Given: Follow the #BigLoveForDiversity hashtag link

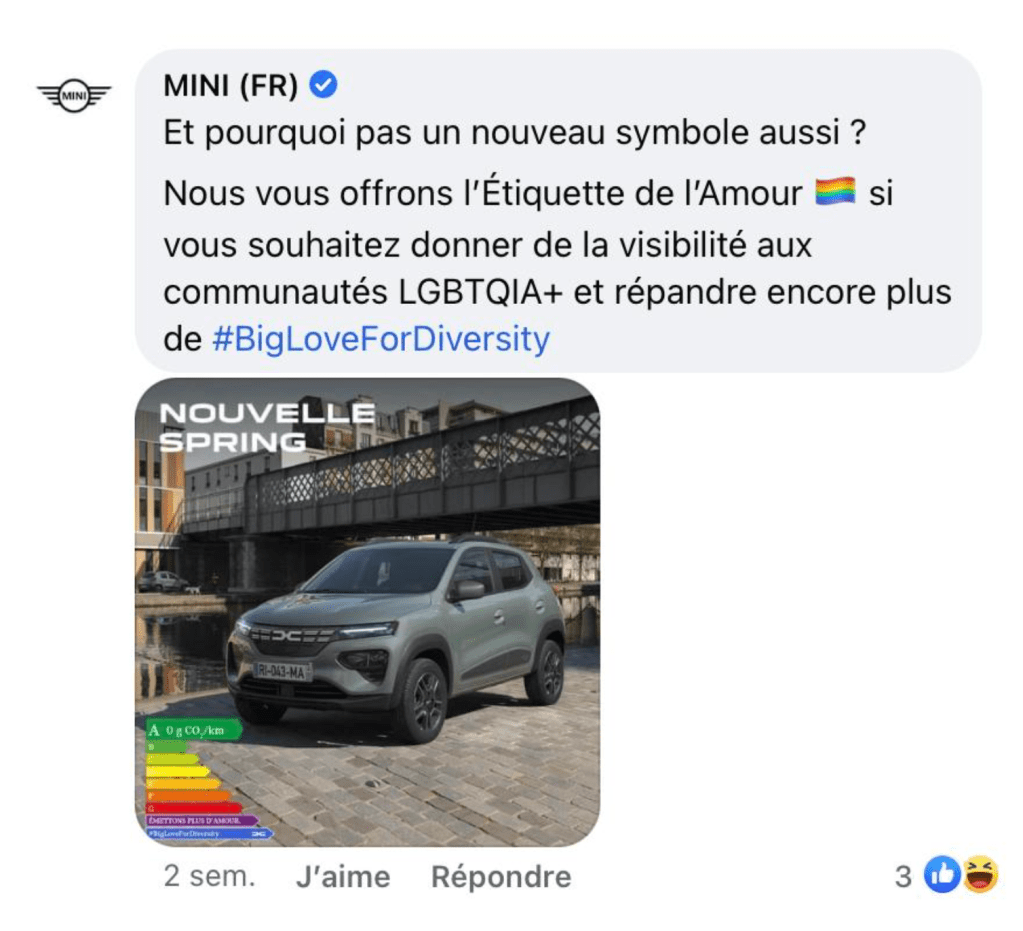Looking at the screenshot, I should point(381,339).
